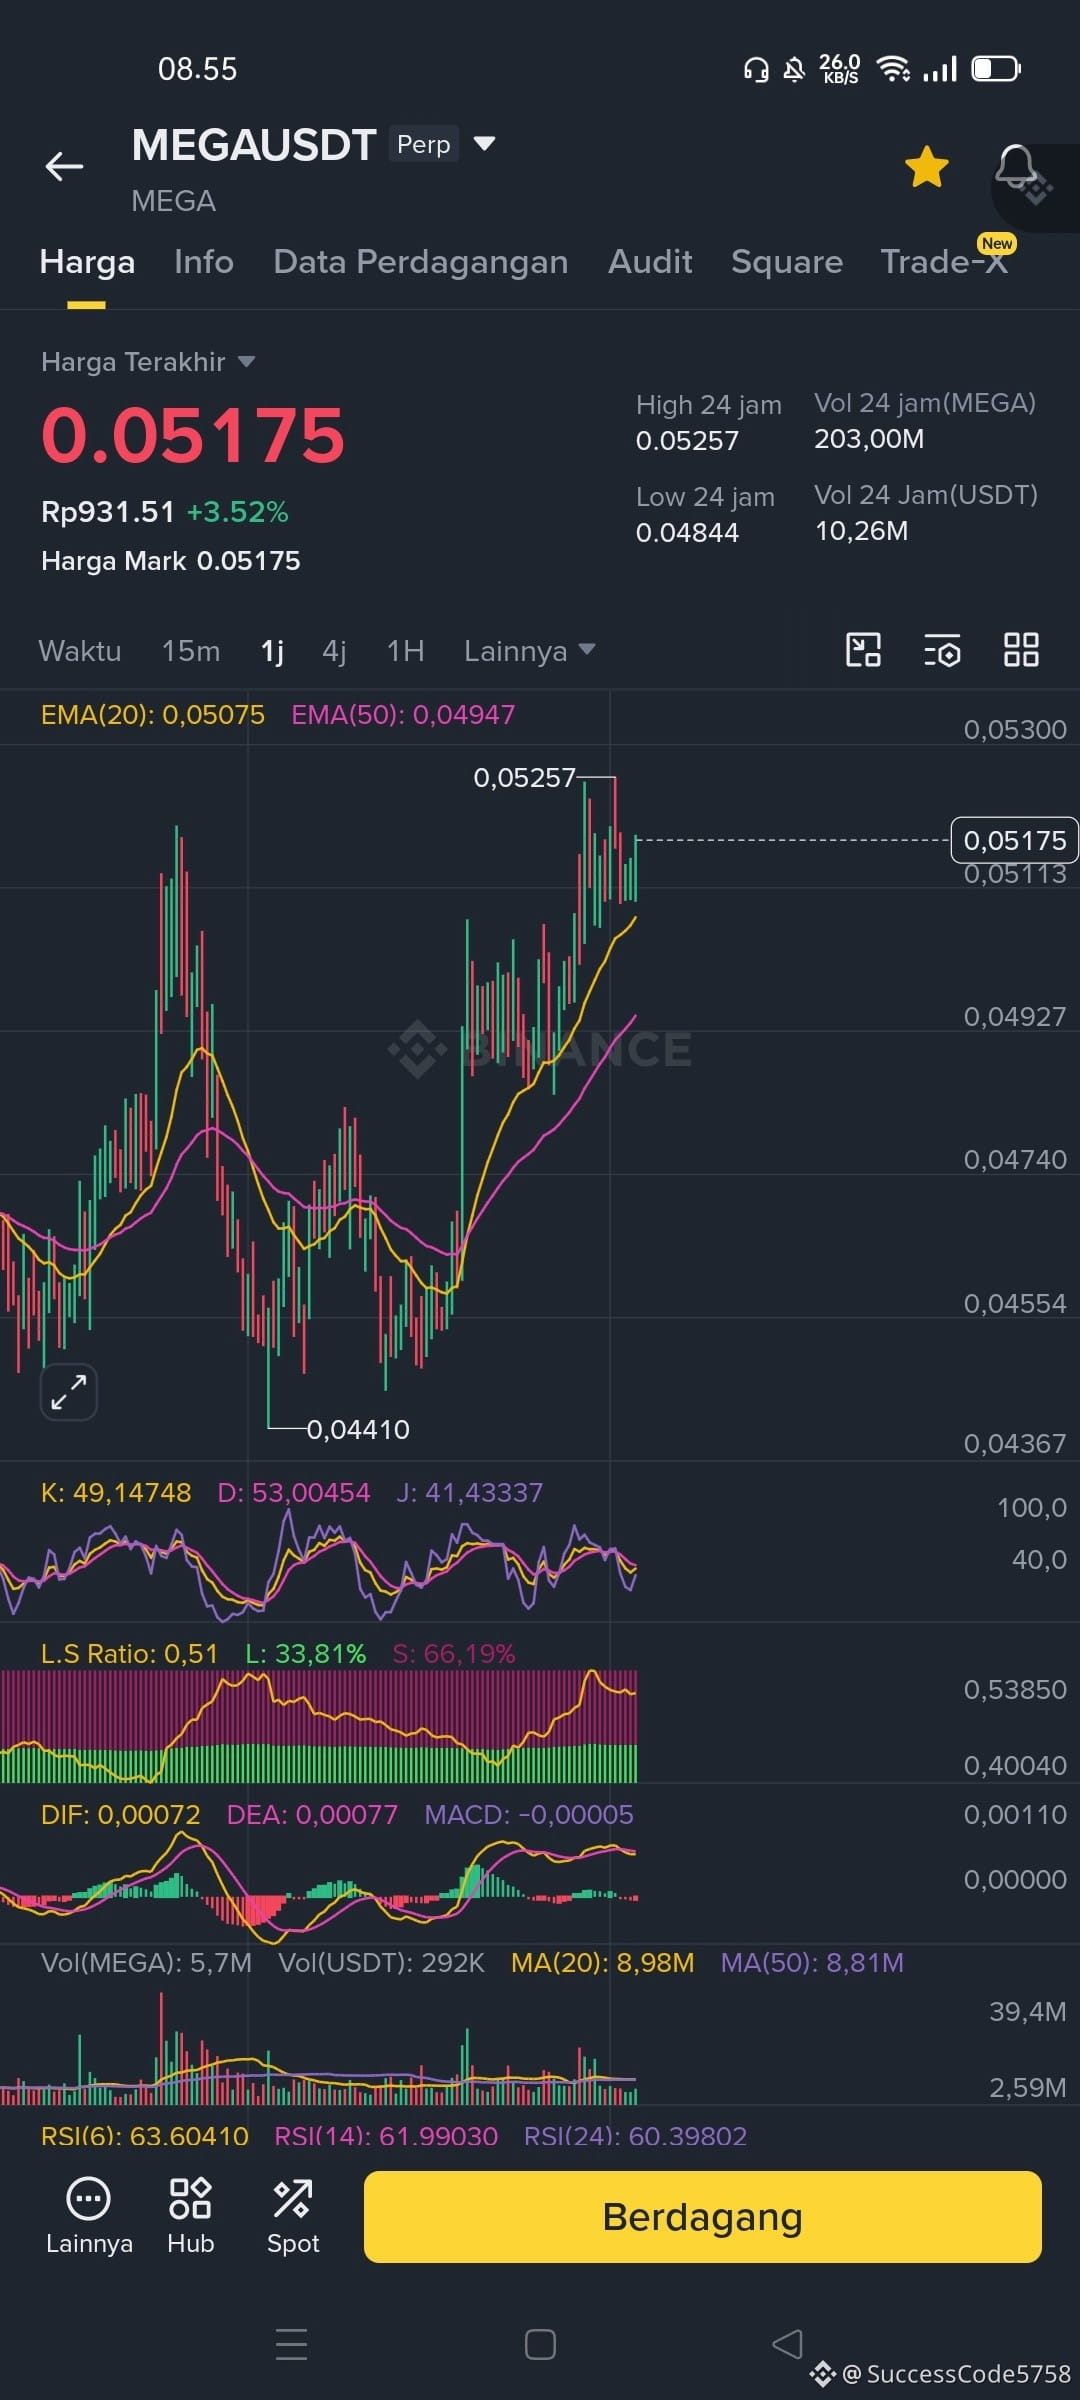
Task: Tap the Rp931.51 converted price
Action: (108, 512)
